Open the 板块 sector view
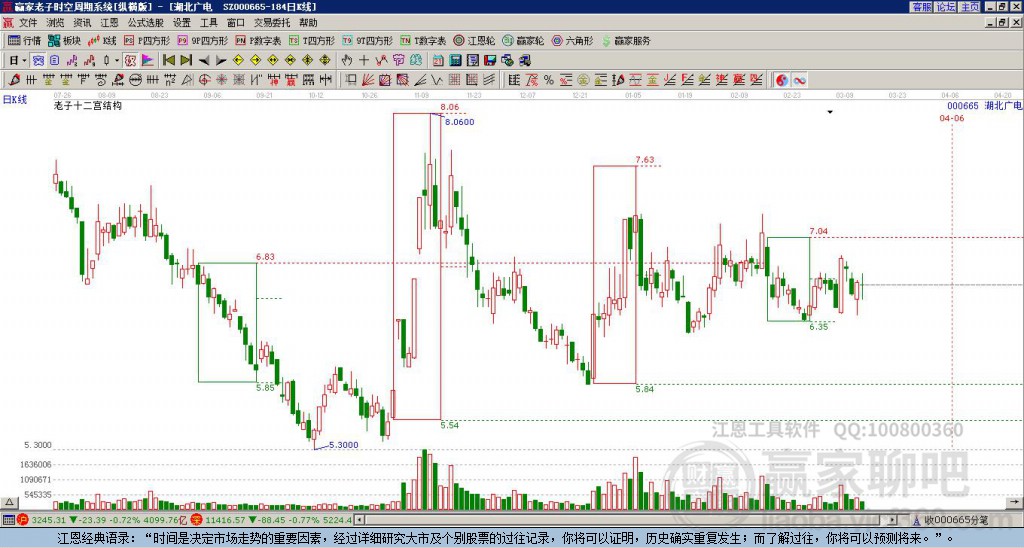The height and width of the screenshot is (548, 1024). coord(65,40)
